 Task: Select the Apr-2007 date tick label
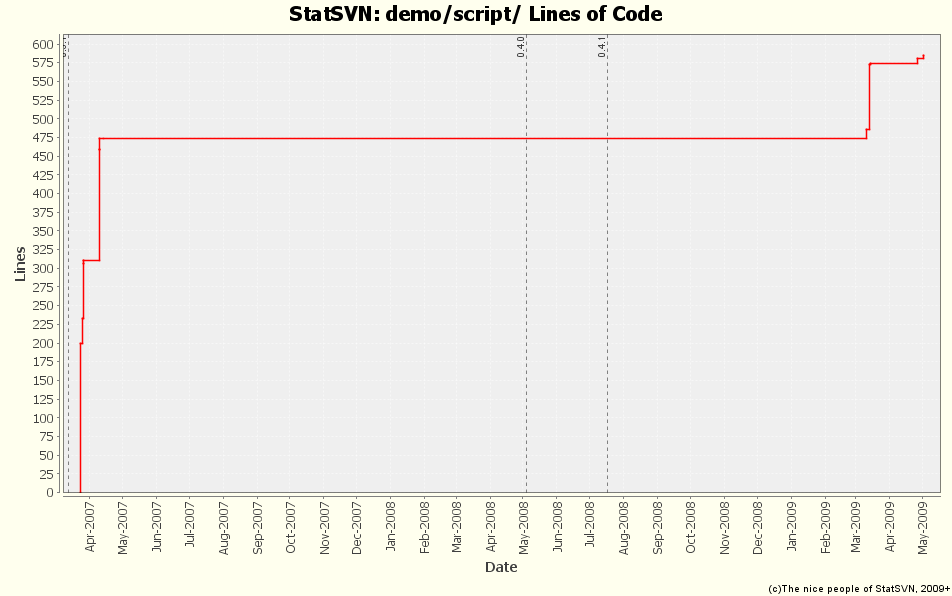(90, 526)
